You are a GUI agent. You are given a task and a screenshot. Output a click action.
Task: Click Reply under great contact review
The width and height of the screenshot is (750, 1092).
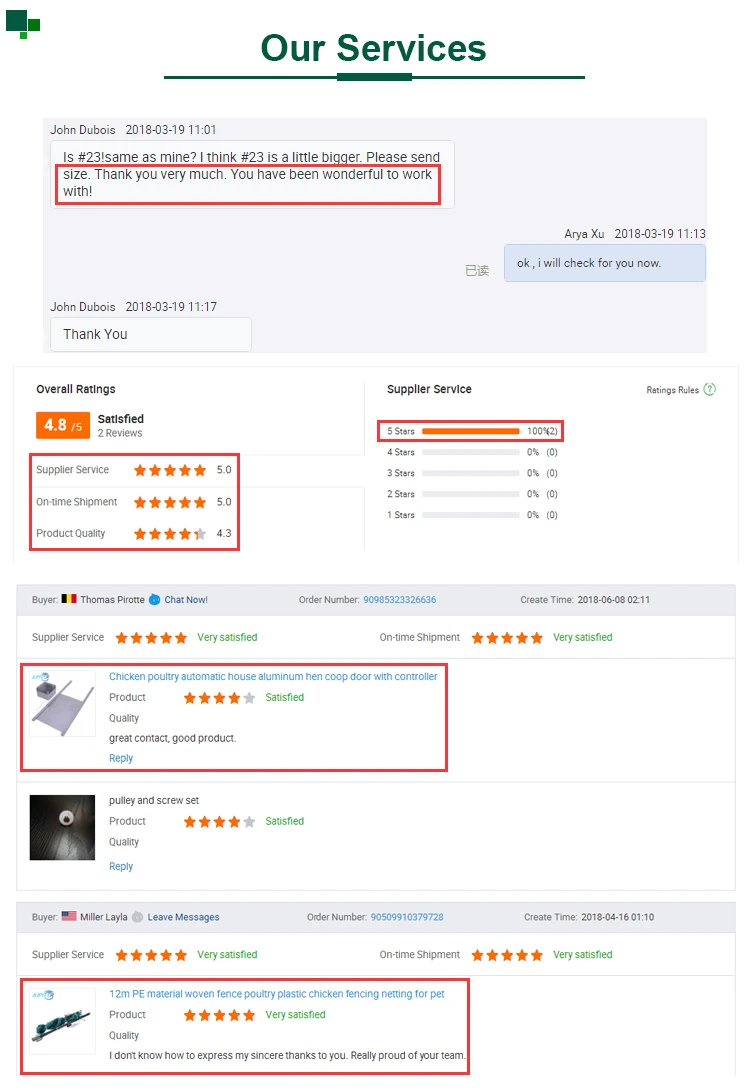click(x=120, y=758)
